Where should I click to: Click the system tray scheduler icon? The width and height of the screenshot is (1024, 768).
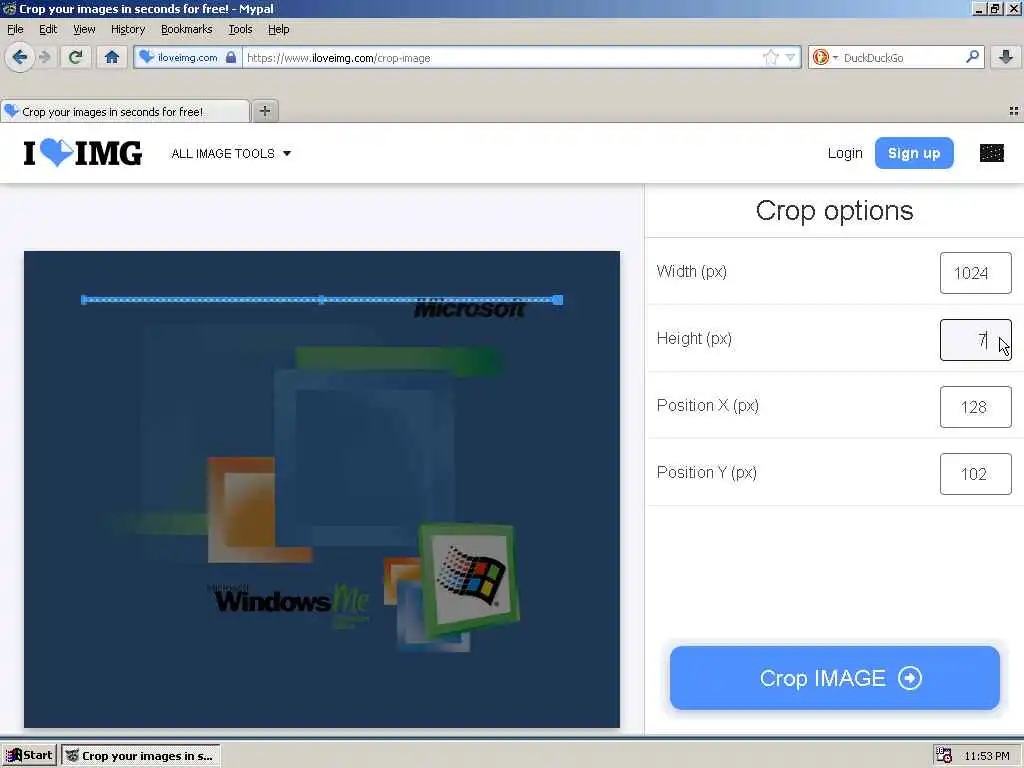pos(944,756)
